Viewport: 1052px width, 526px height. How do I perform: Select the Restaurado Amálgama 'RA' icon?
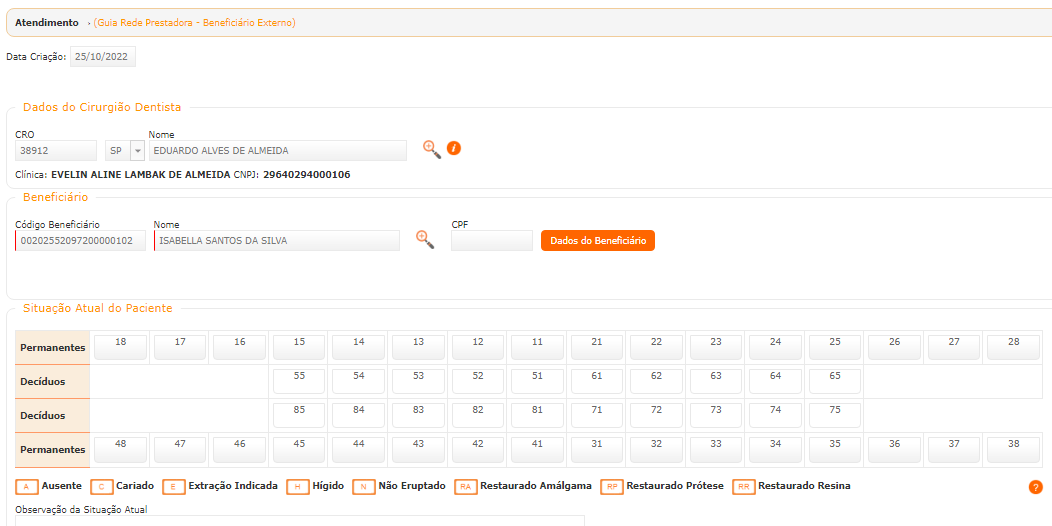point(465,487)
